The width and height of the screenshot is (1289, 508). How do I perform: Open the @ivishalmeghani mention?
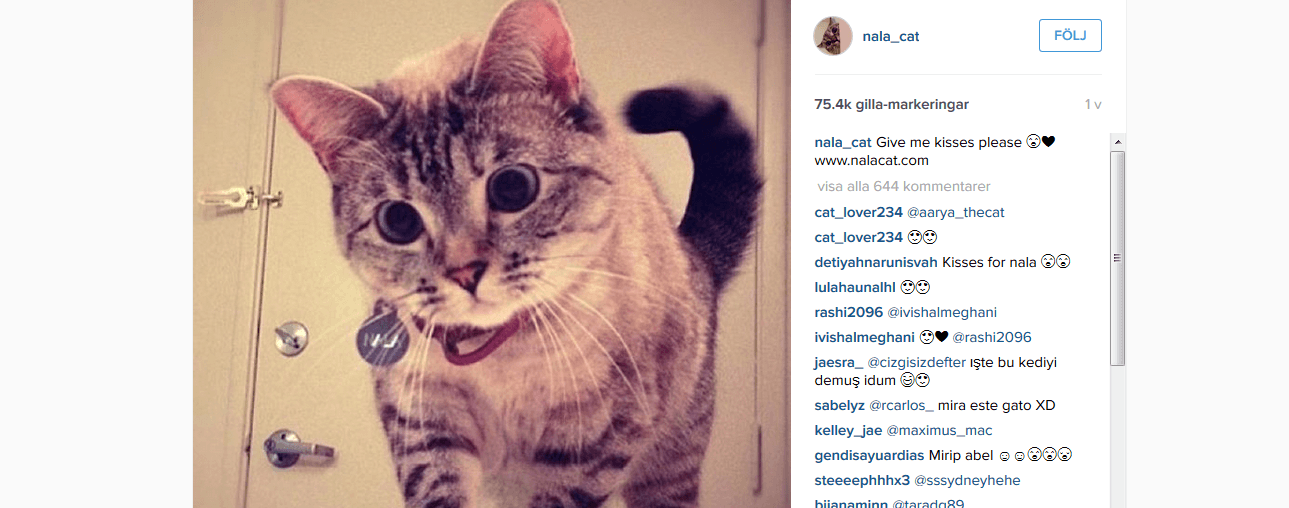point(942,312)
